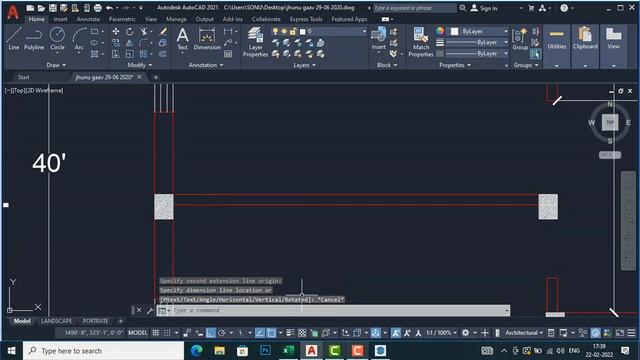Open Layer Properties manager
The image size is (640, 360).
coord(256,42)
